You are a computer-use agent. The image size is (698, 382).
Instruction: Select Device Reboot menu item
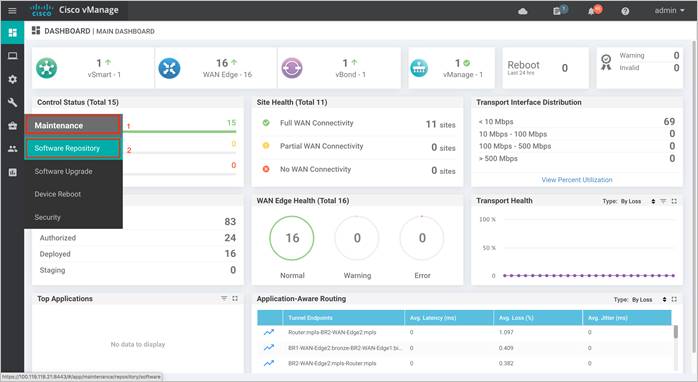[73, 194]
